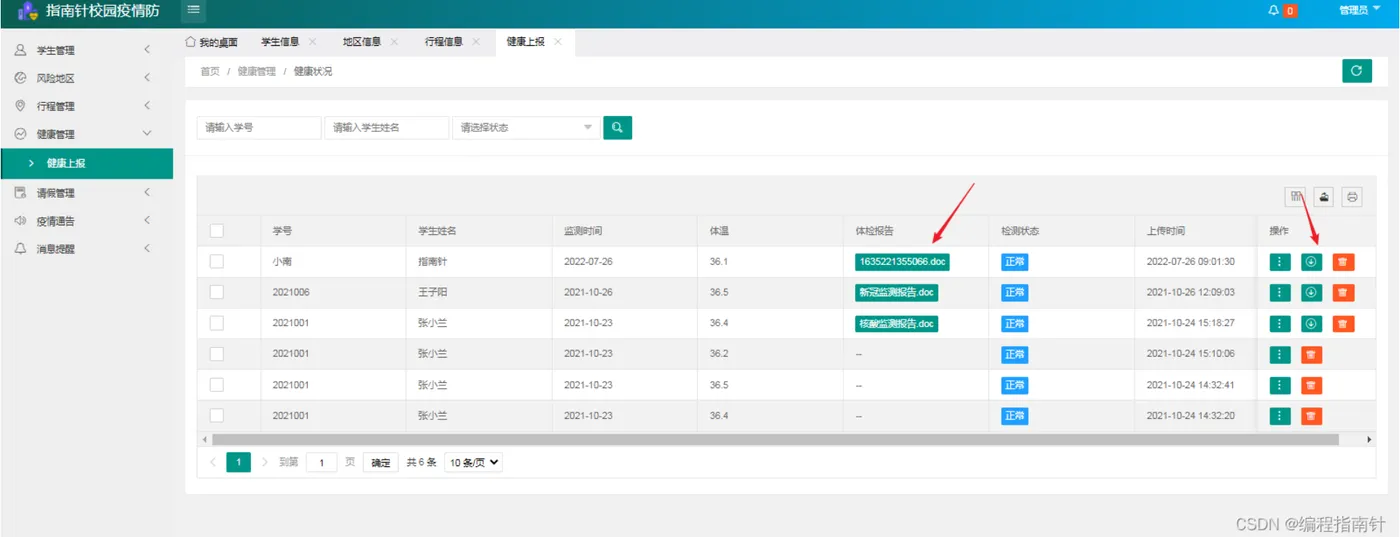Image resolution: width=1400 pixels, height=537 pixels.
Task: Delete the 王子阳 record
Action: point(1343,293)
